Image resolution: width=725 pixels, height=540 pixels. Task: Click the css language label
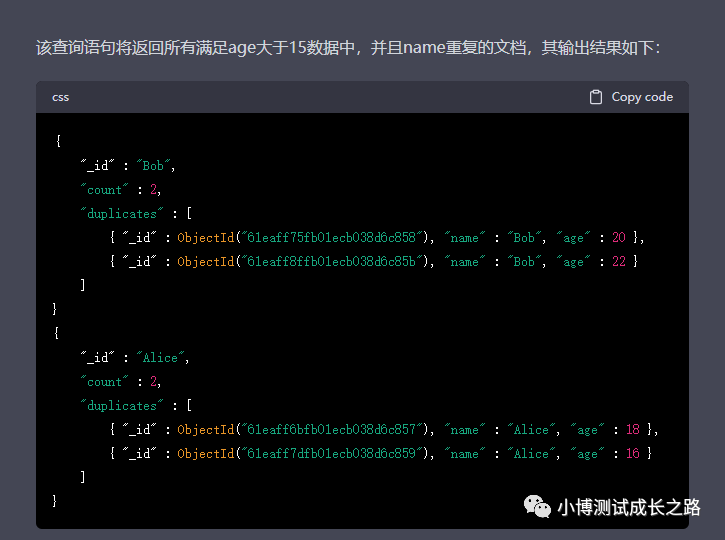(x=61, y=98)
